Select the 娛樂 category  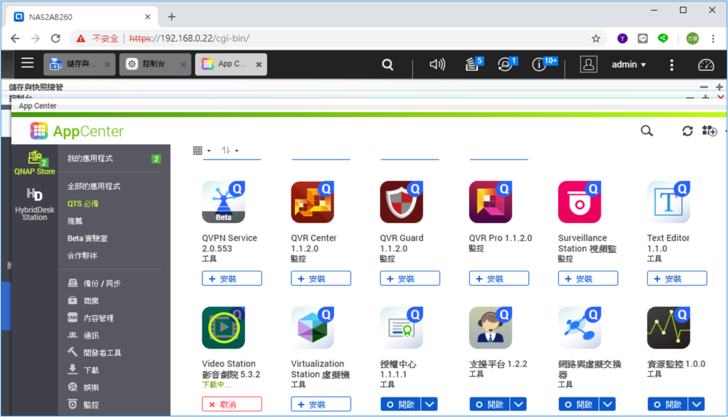[x=84, y=387]
